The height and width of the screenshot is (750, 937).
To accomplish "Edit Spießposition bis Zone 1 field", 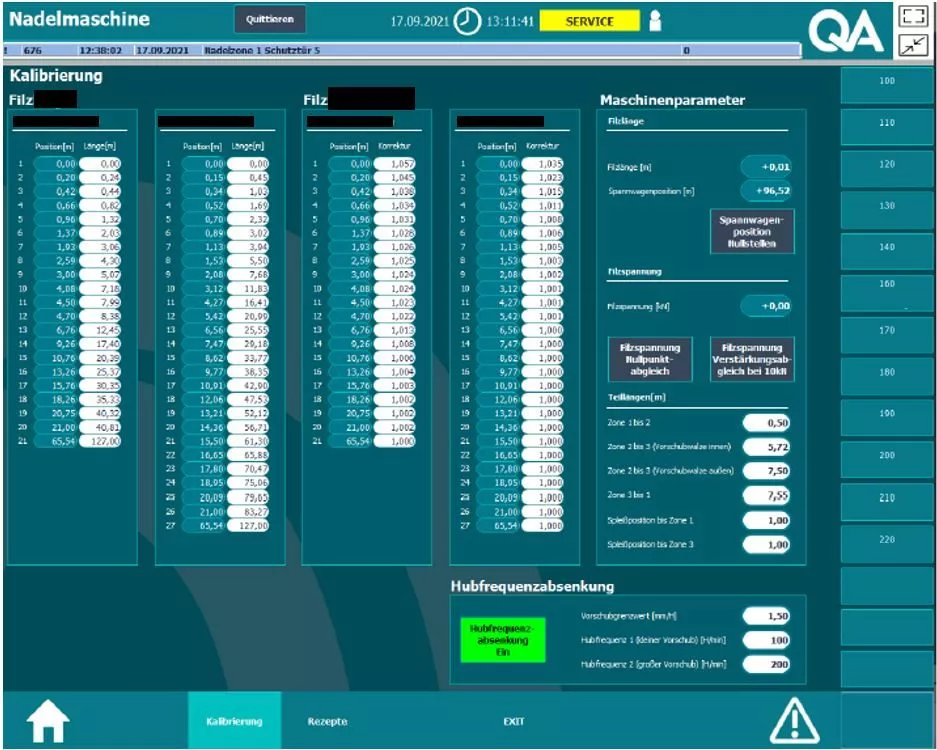I will point(766,520).
